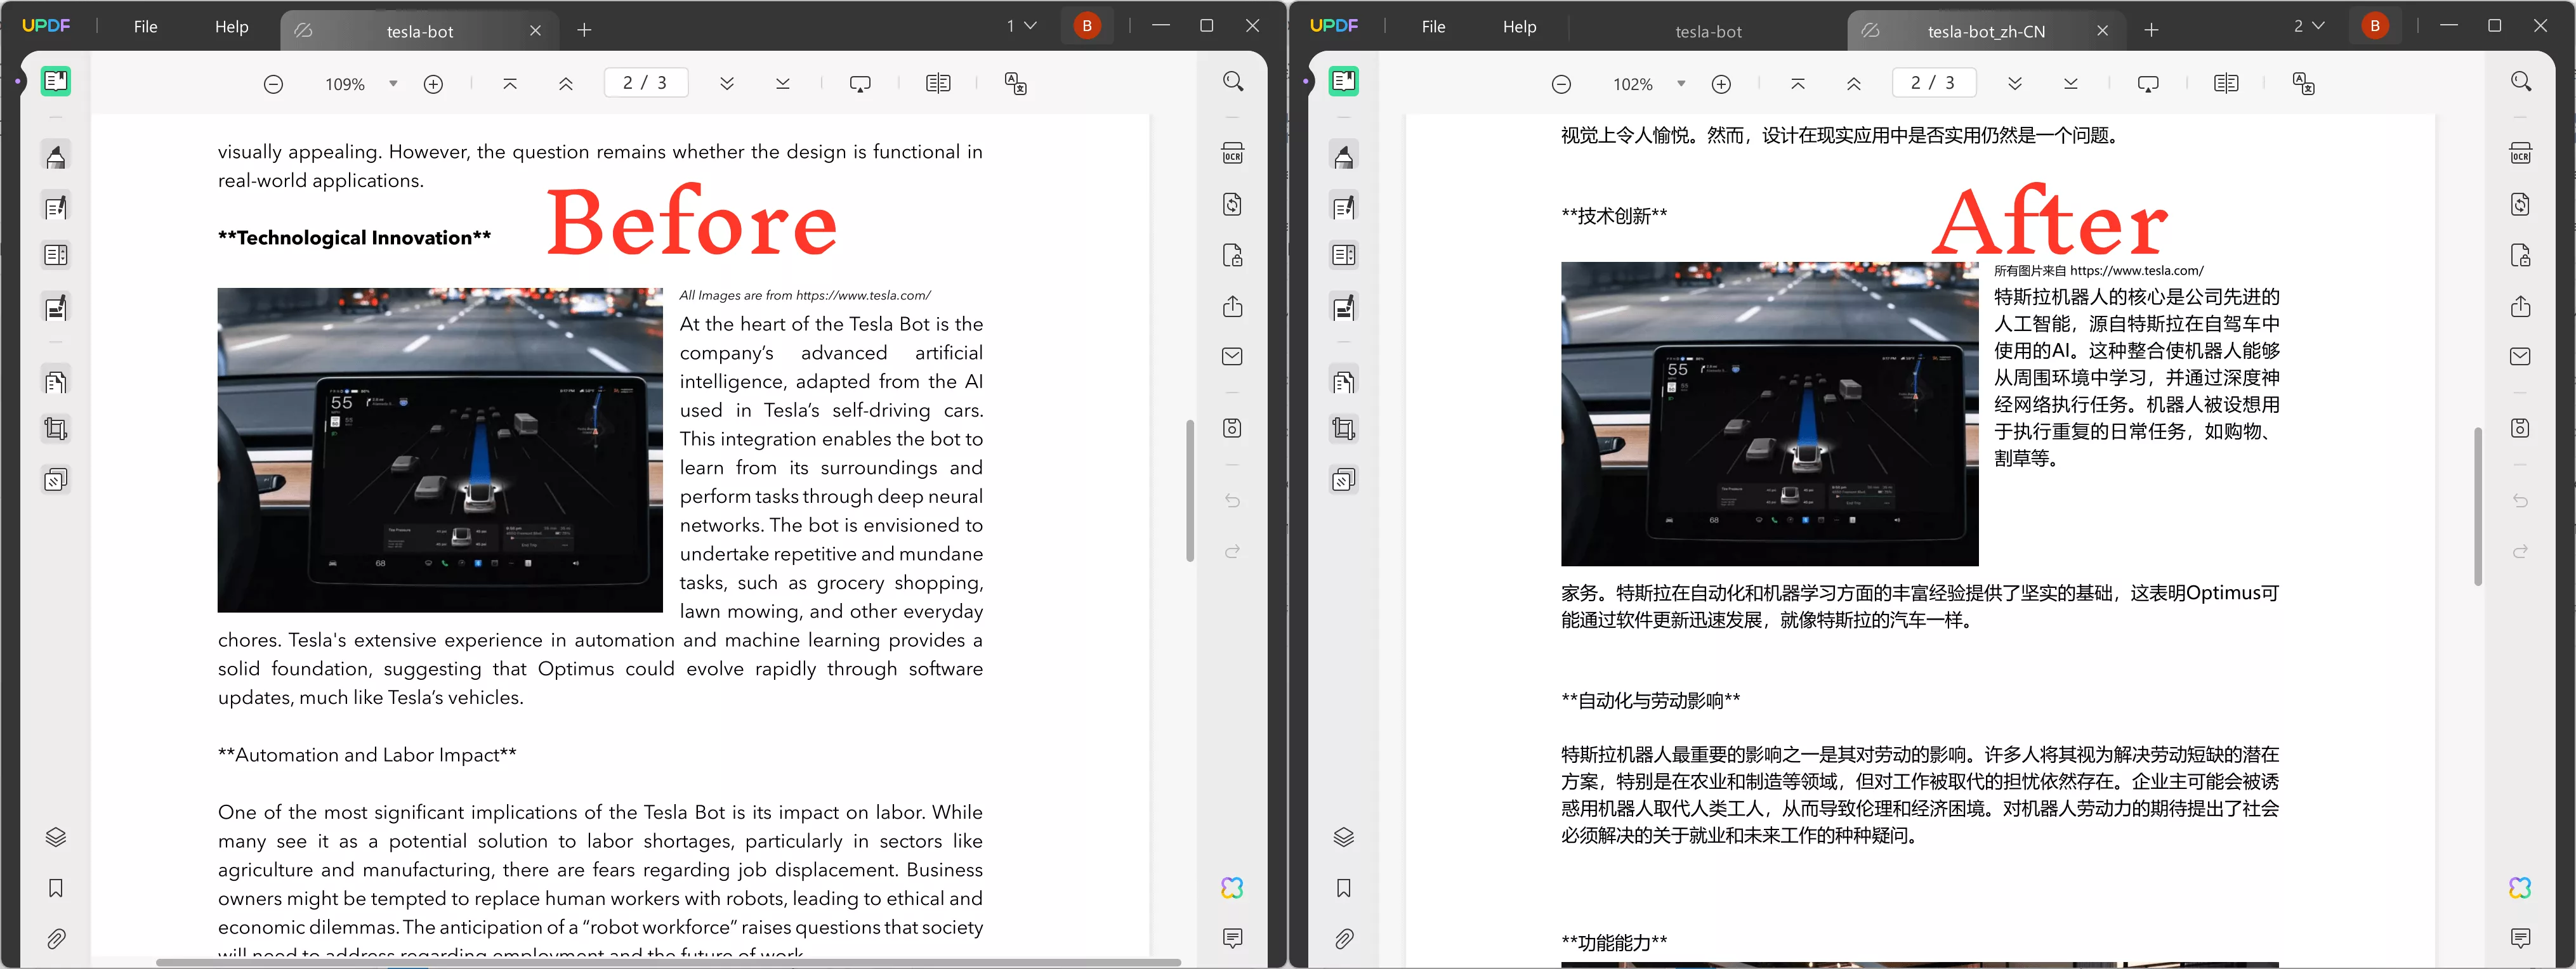Image resolution: width=2576 pixels, height=969 pixels.
Task: Open Layers panel in left window
Action: 56,837
